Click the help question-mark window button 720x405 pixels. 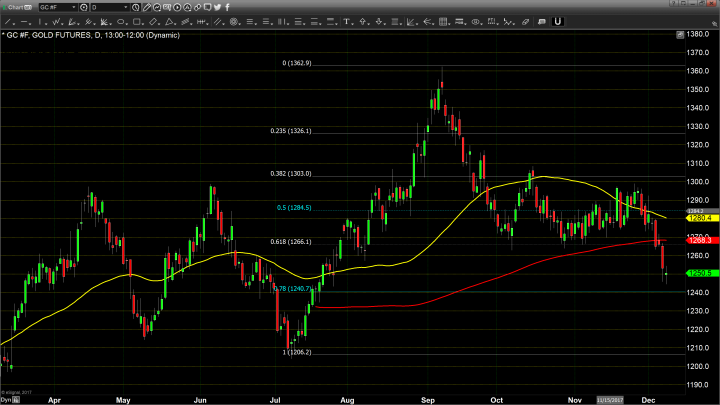click(674, 3)
